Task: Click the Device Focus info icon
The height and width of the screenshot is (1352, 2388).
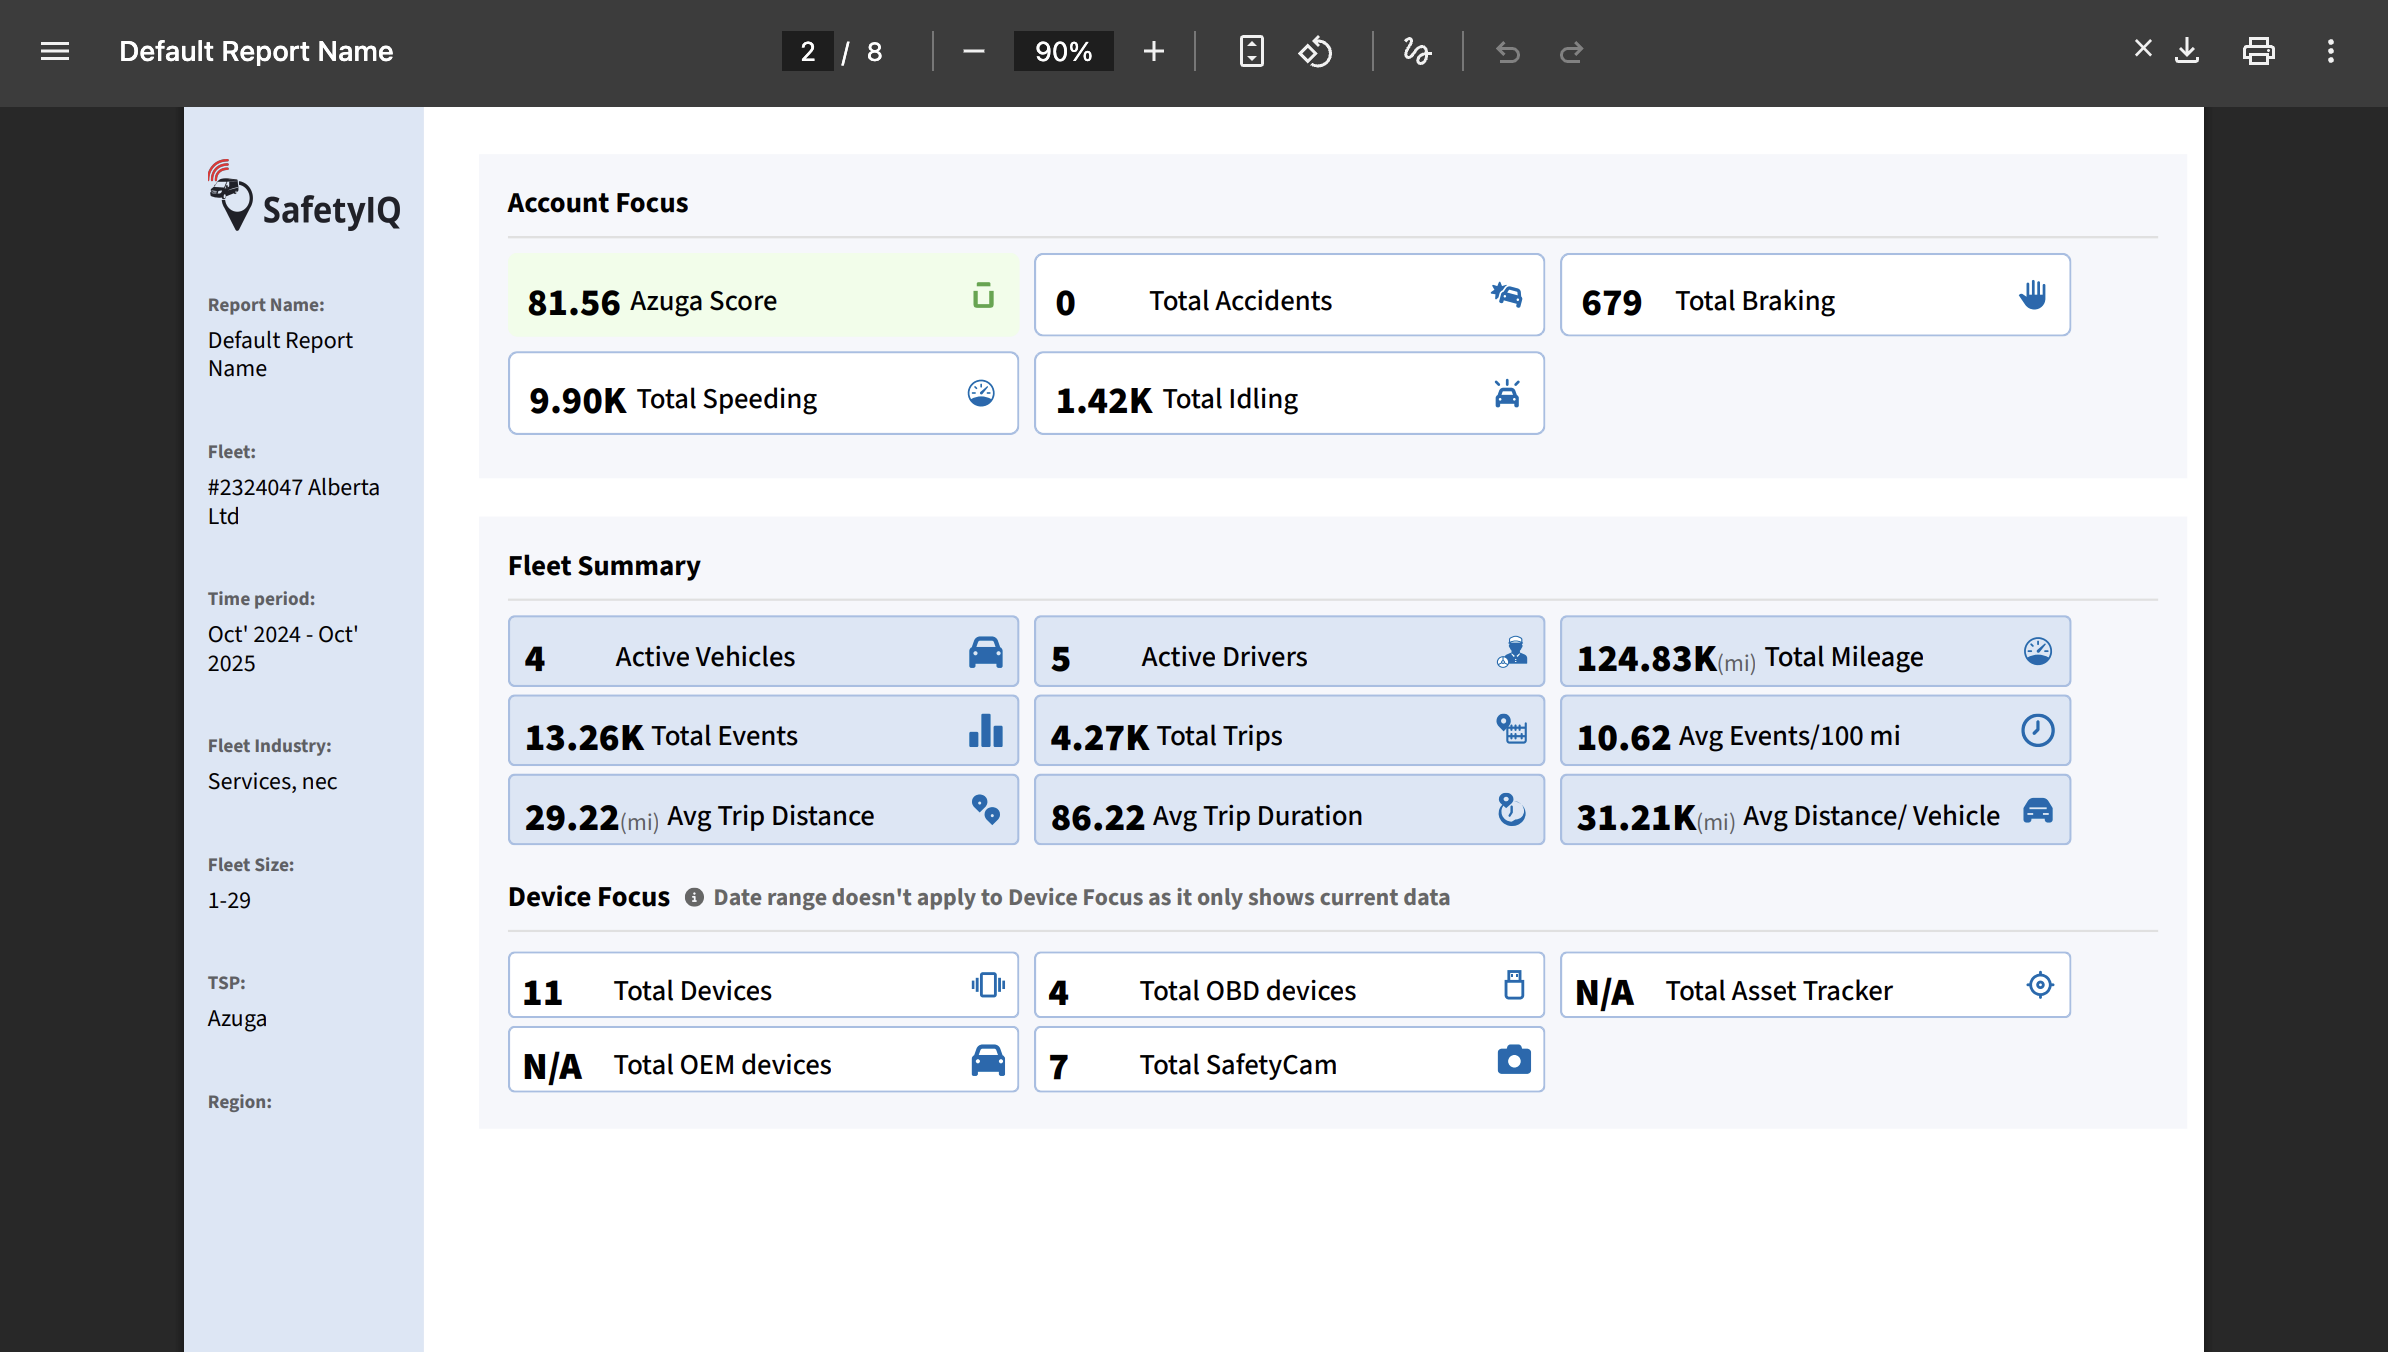Action: pyautogui.click(x=693, y=897)
